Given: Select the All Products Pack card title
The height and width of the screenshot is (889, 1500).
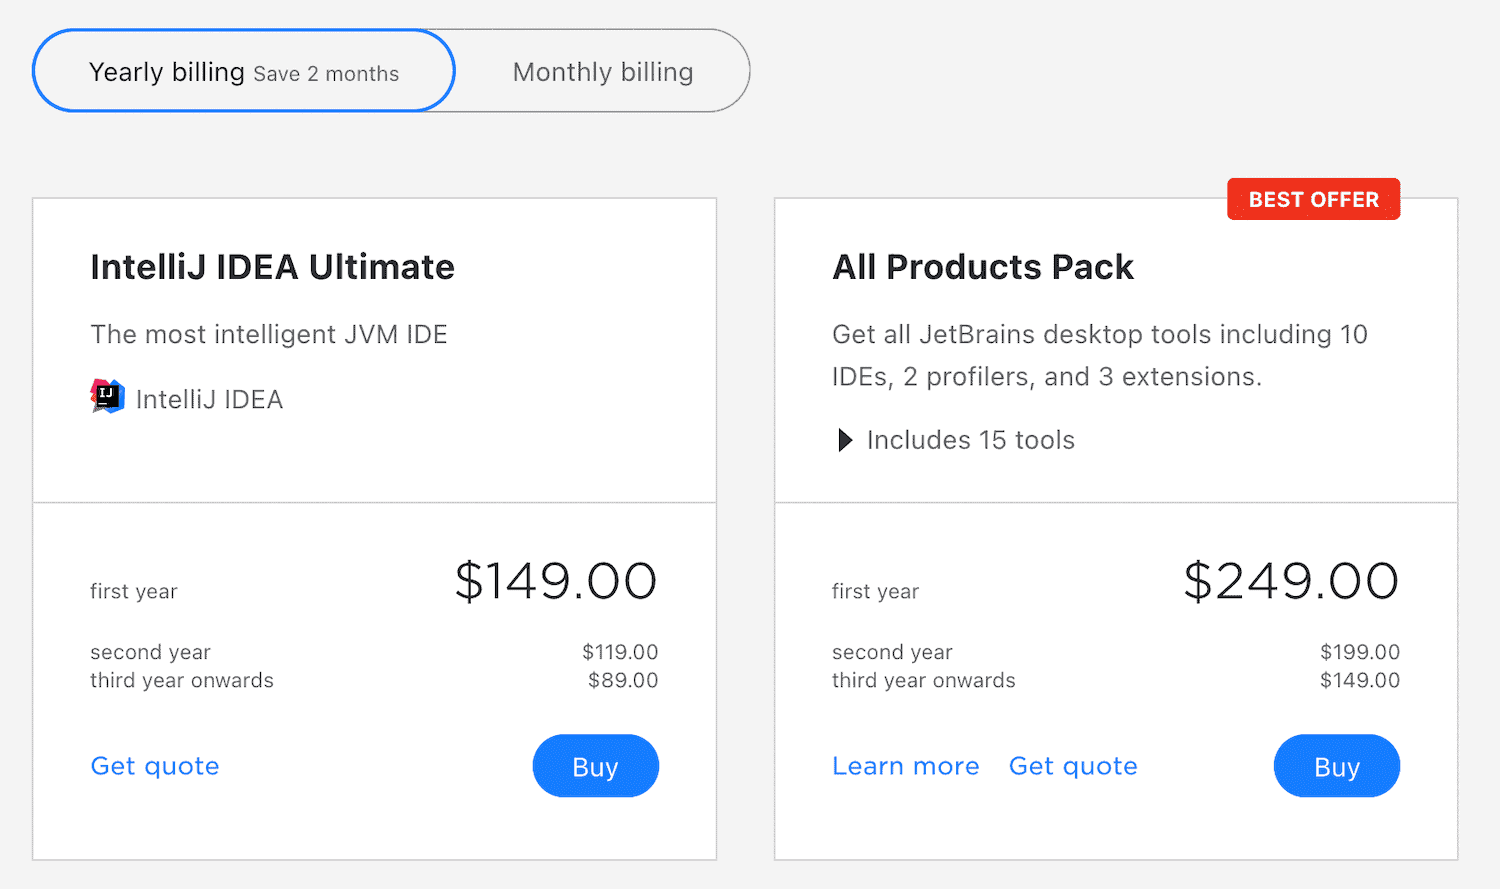Looking at the screenshot, I should coord(983,267).
